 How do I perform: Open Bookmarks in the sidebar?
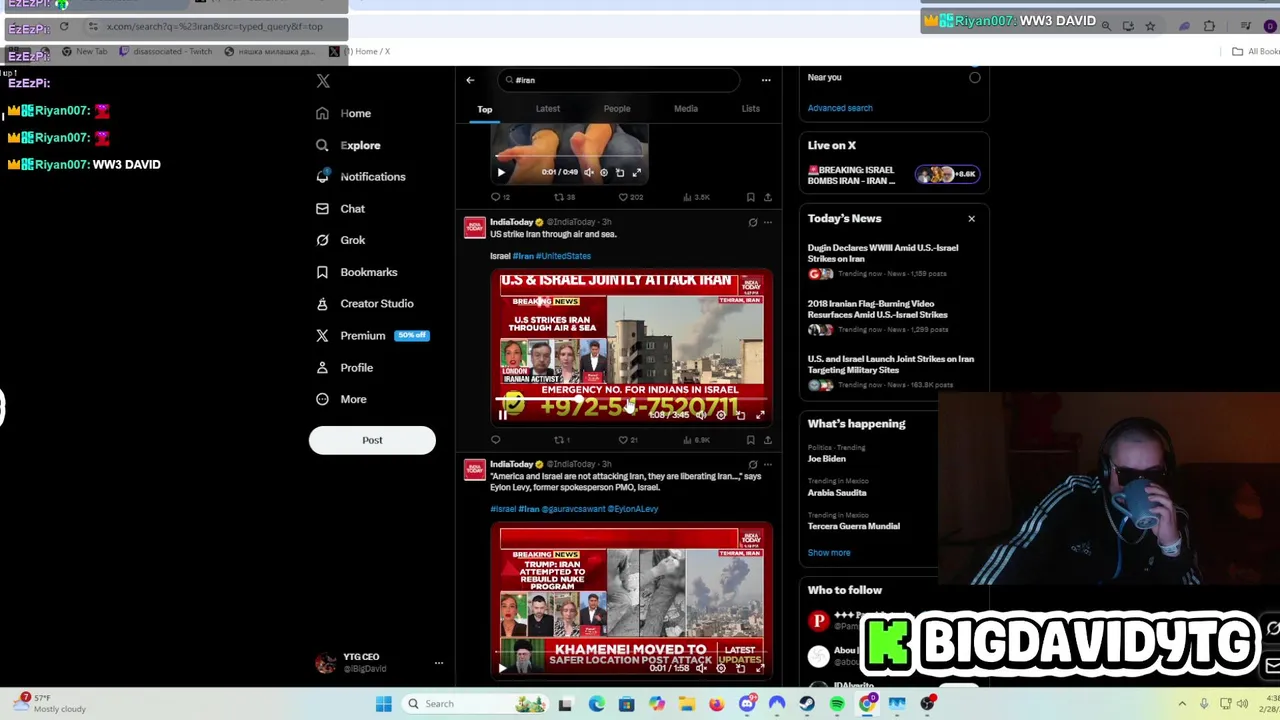pyautogui.click(x=356, y=272)
